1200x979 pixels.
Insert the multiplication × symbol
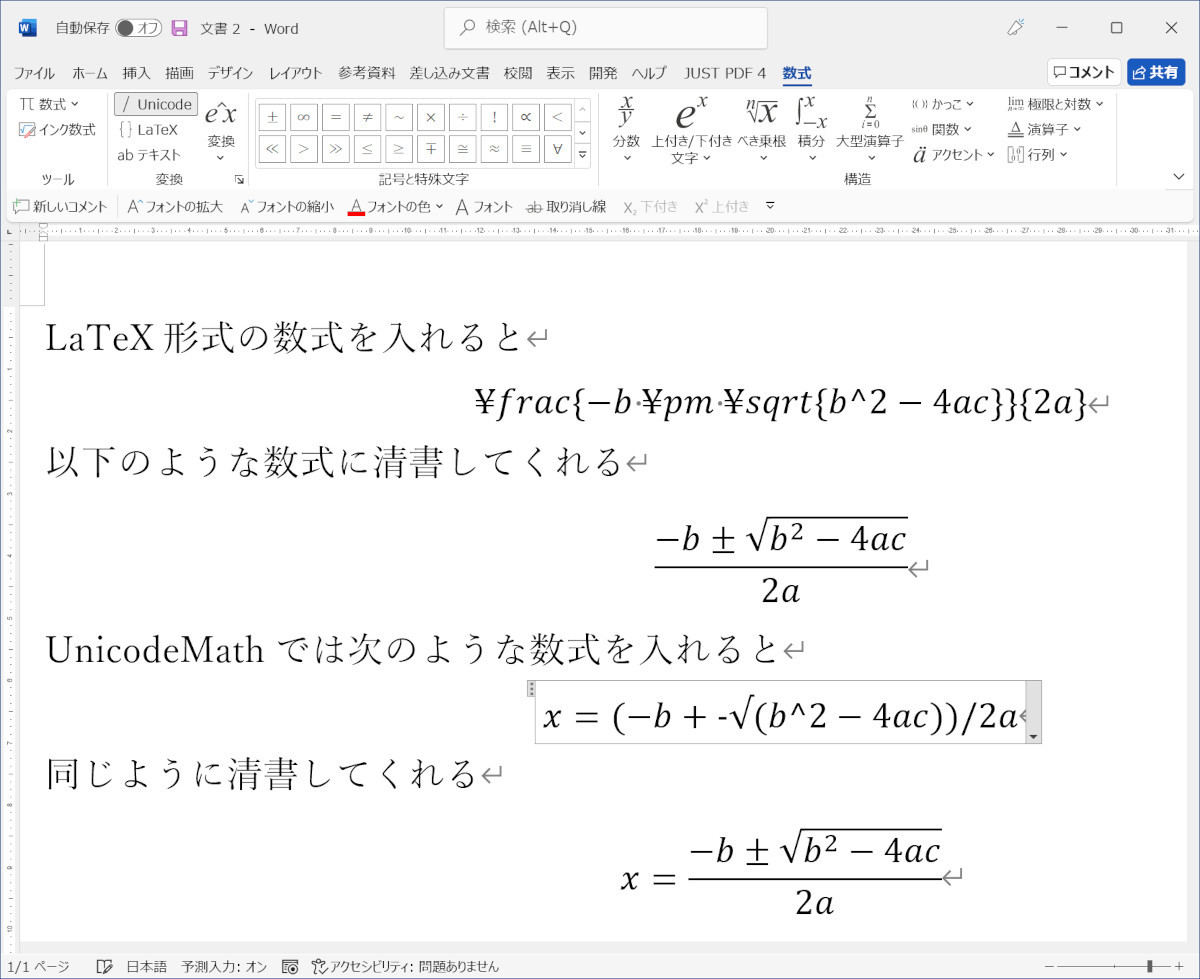pos(431,117)
